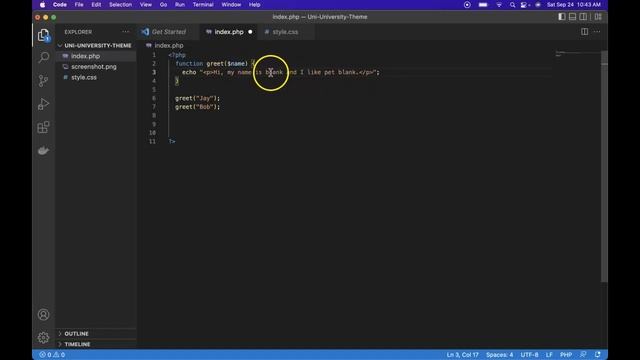
Task: Open the Selection menu
Action: (x=120, y=5)
